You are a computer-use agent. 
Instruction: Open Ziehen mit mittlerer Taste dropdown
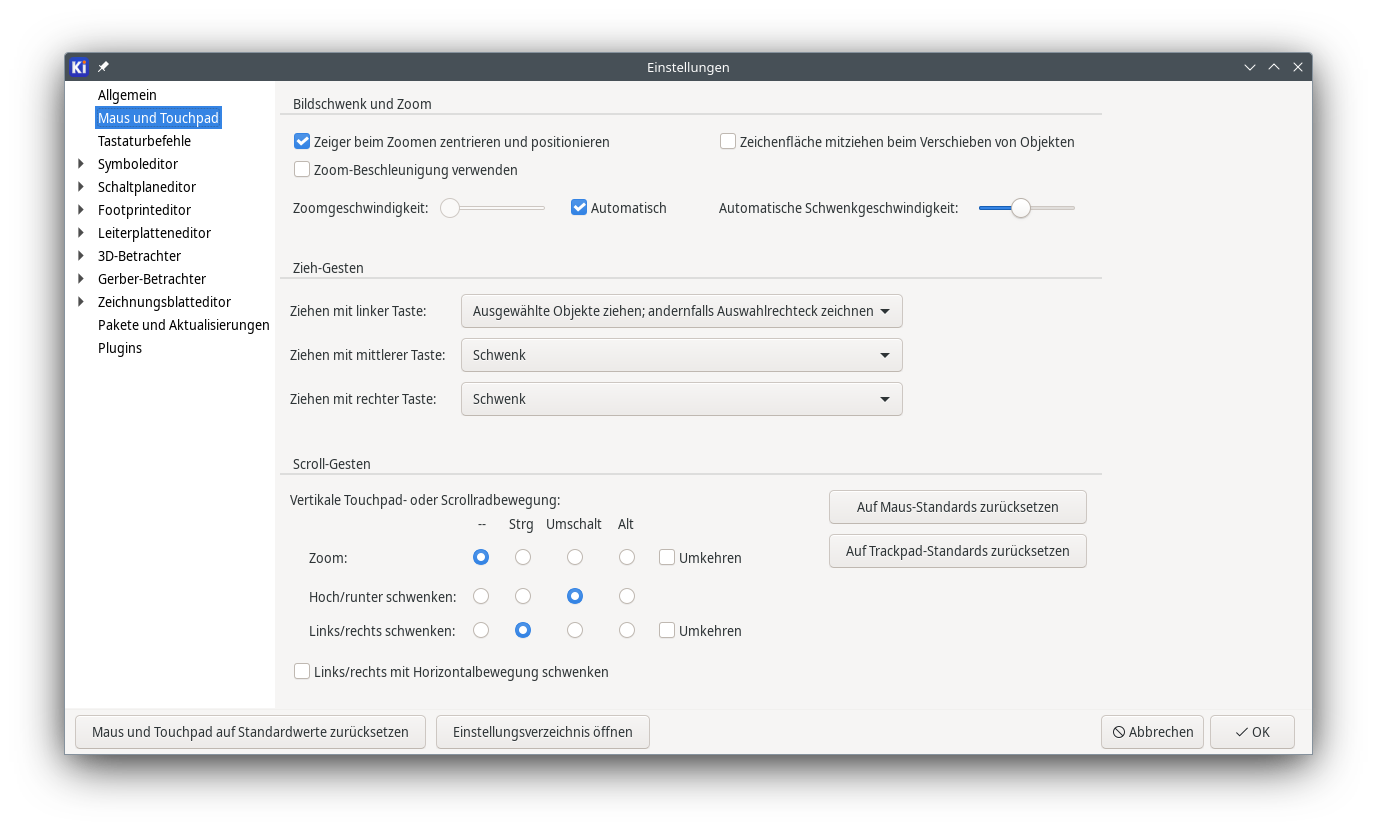[681, 355]
